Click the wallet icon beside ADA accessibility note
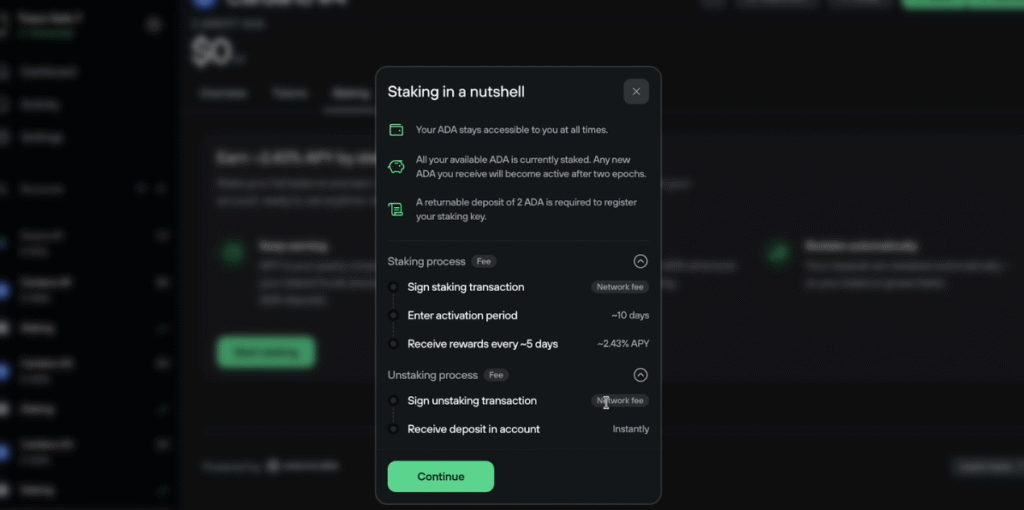This screenshot has width=1024, height=510. 396,130
